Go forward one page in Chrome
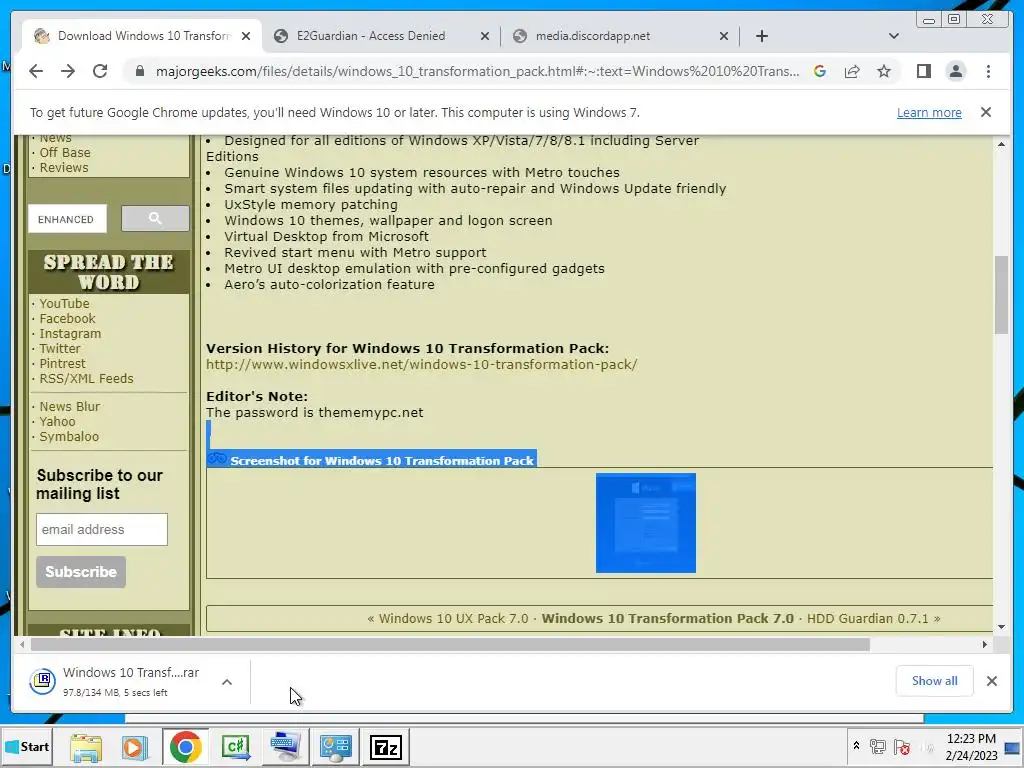 coord(68,71)
